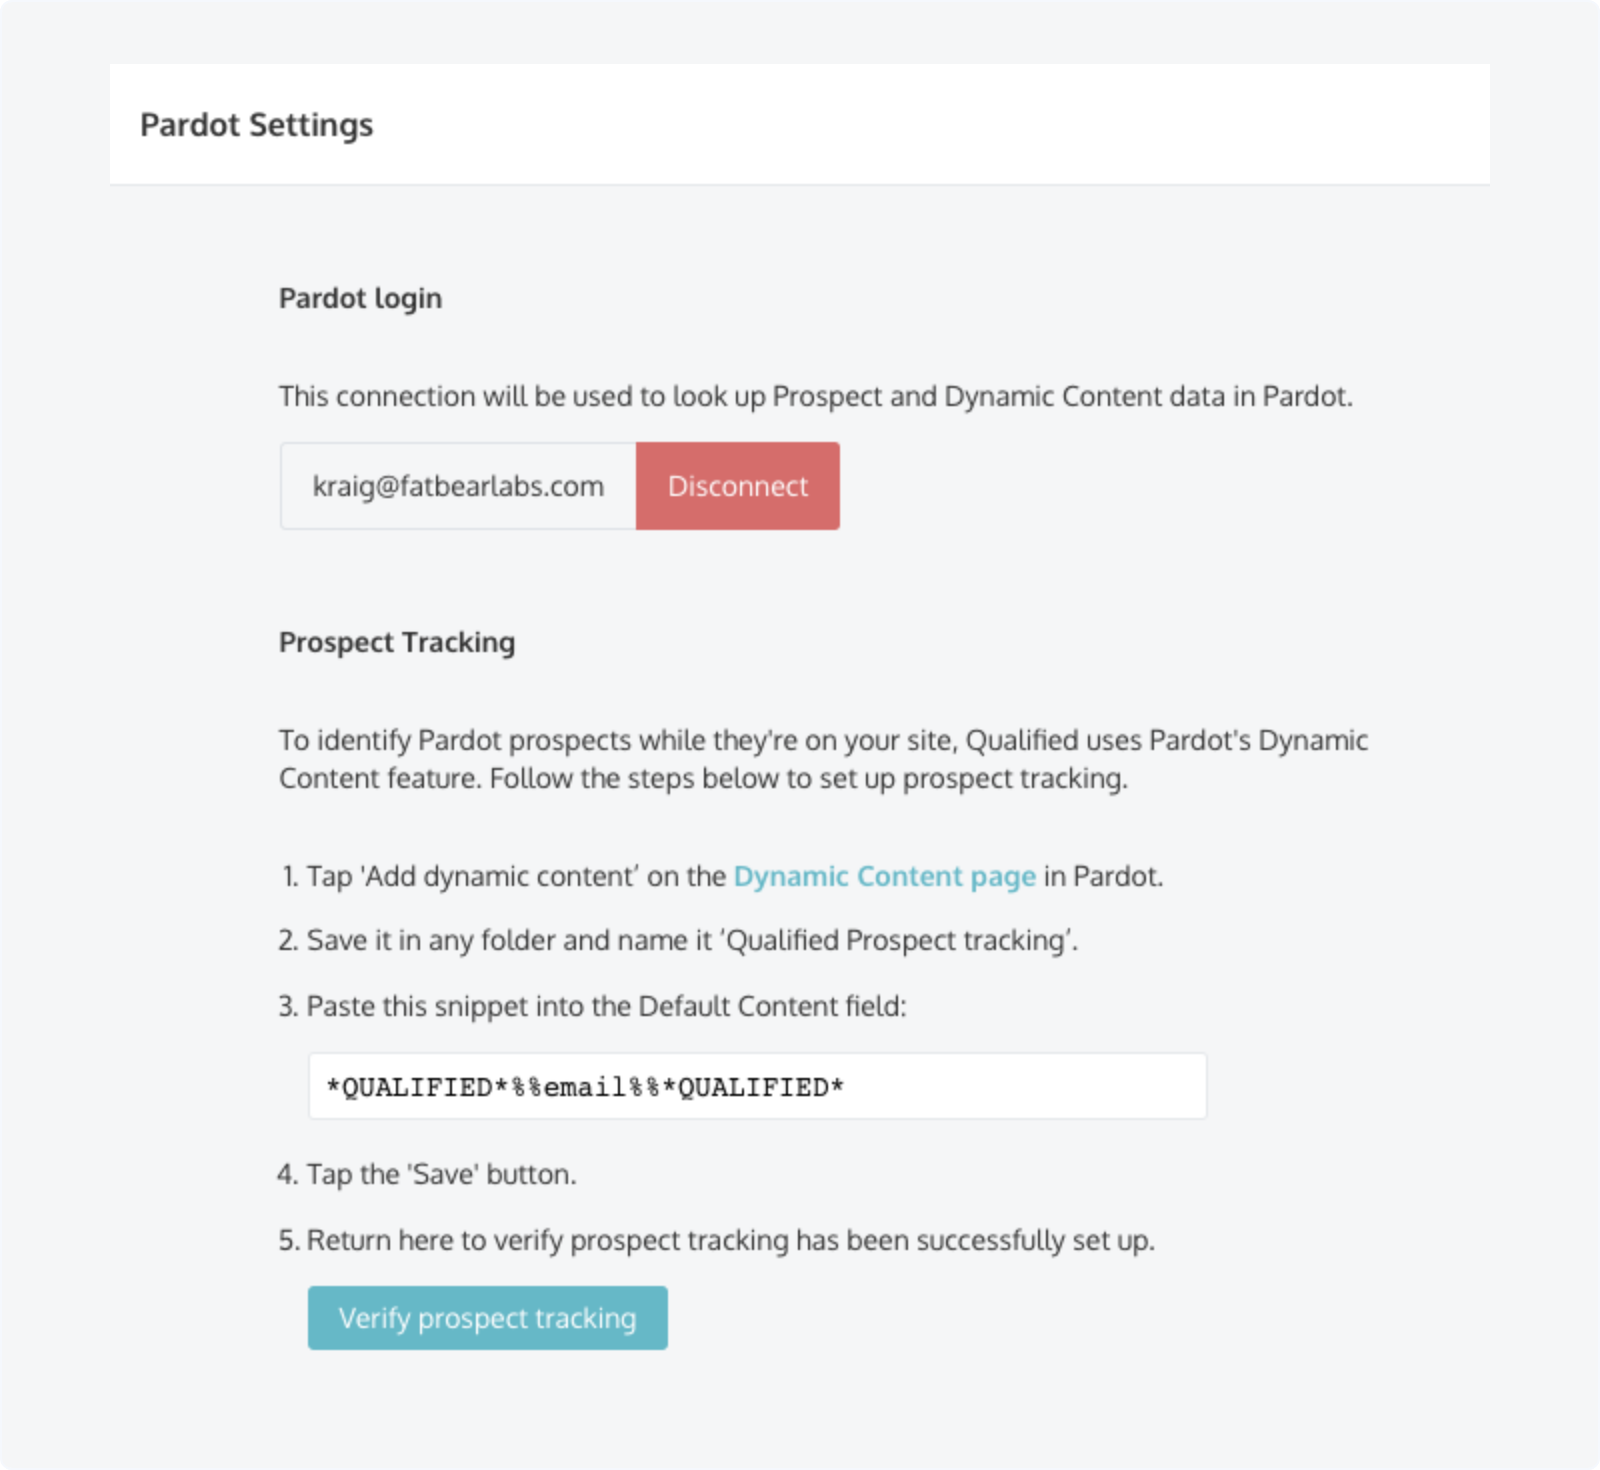Click the Prospect Tracking section heading
The width and height of the screenshot is (1600, 1470).
point(396,642)
